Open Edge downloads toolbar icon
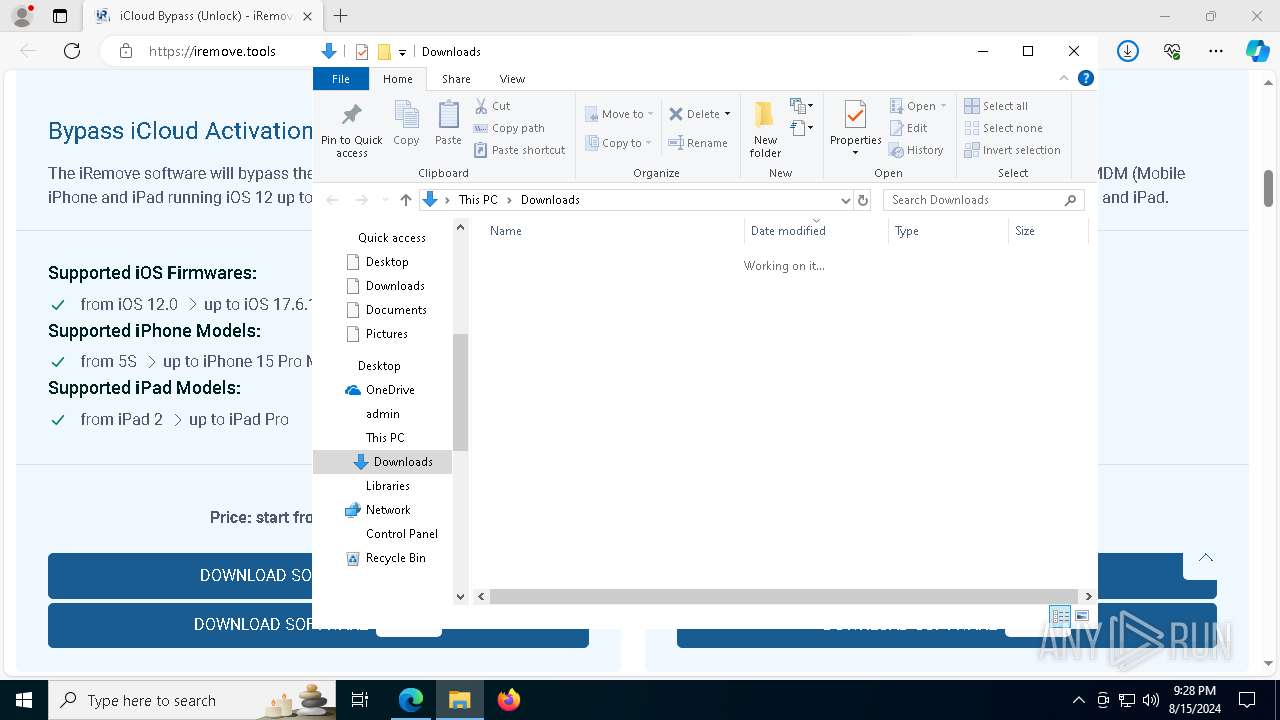This screenshot has height=720, width=1280. [x=1128, y=51]
